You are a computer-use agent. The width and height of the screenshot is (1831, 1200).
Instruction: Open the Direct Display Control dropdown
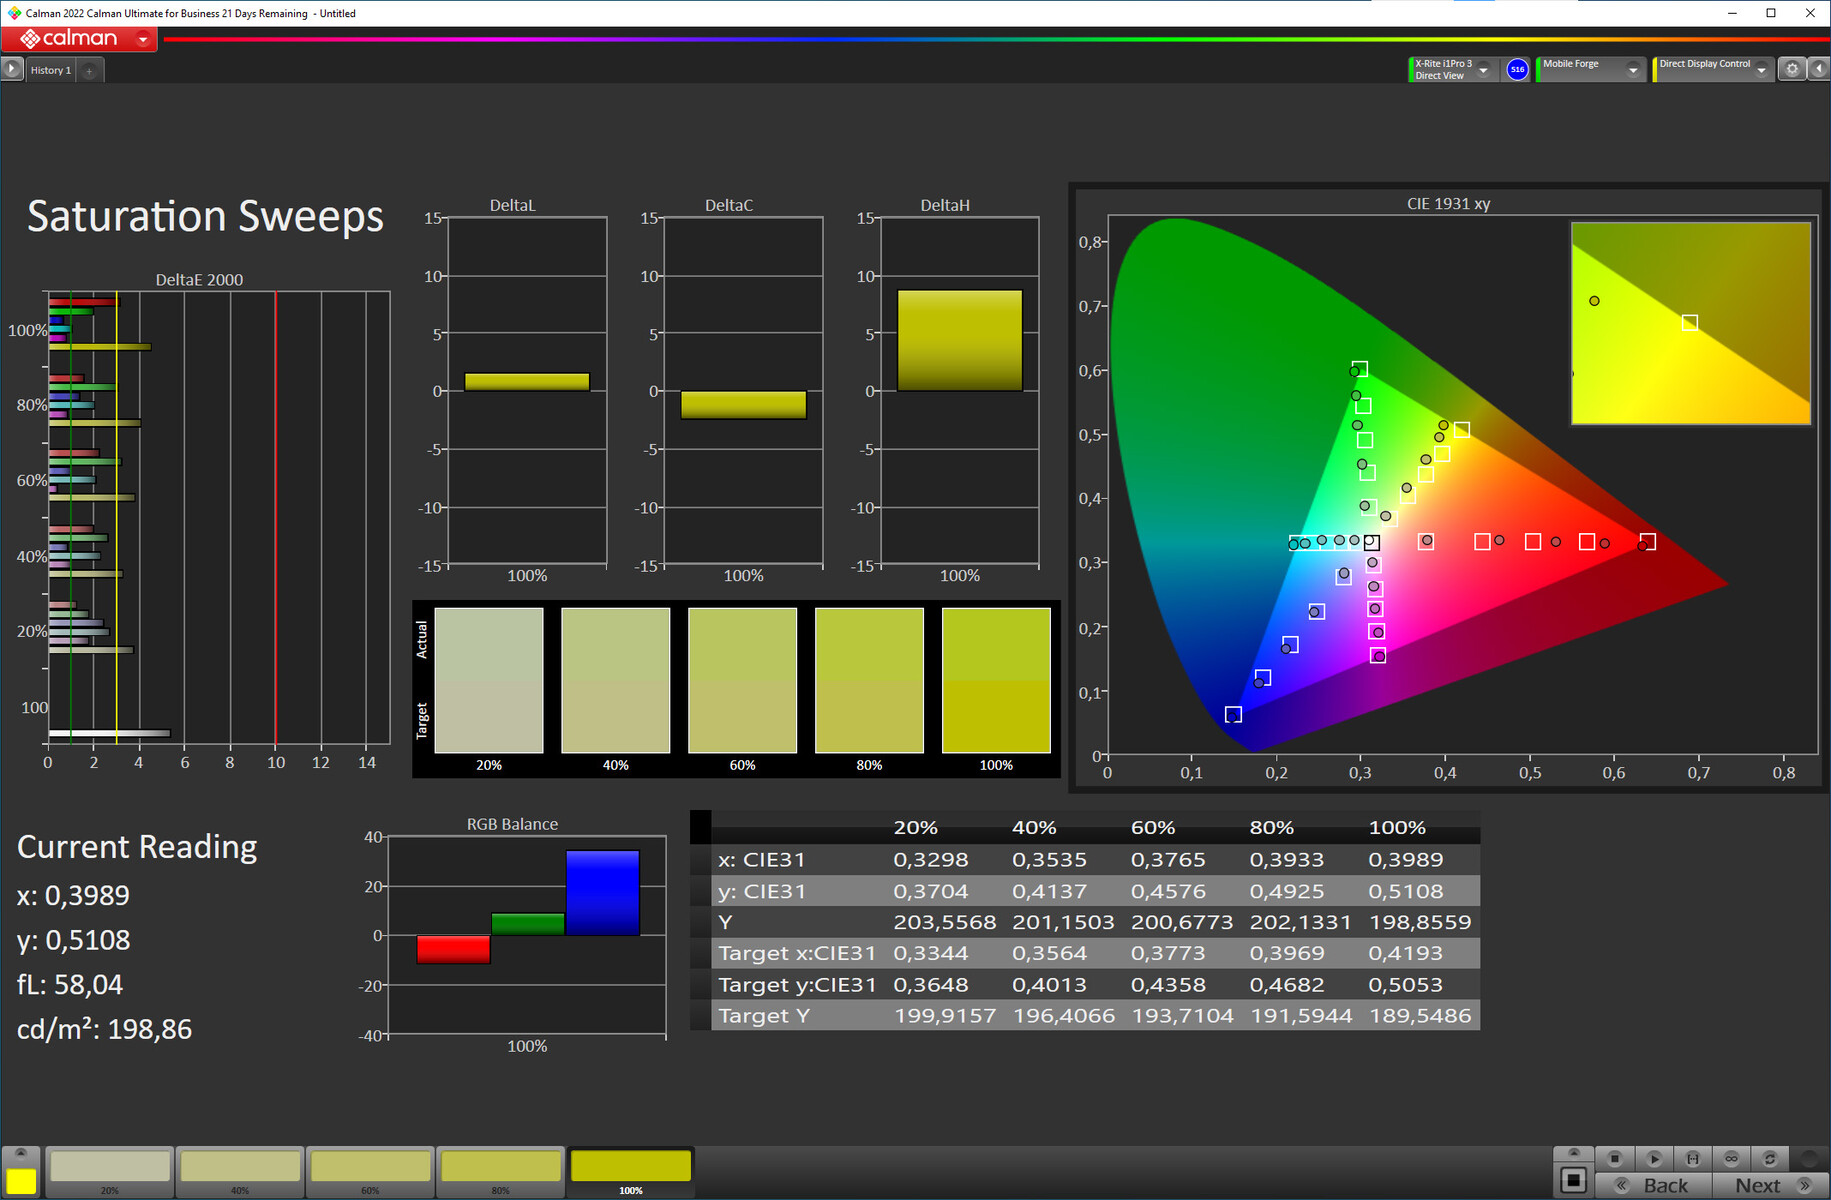coord(1761,70)
